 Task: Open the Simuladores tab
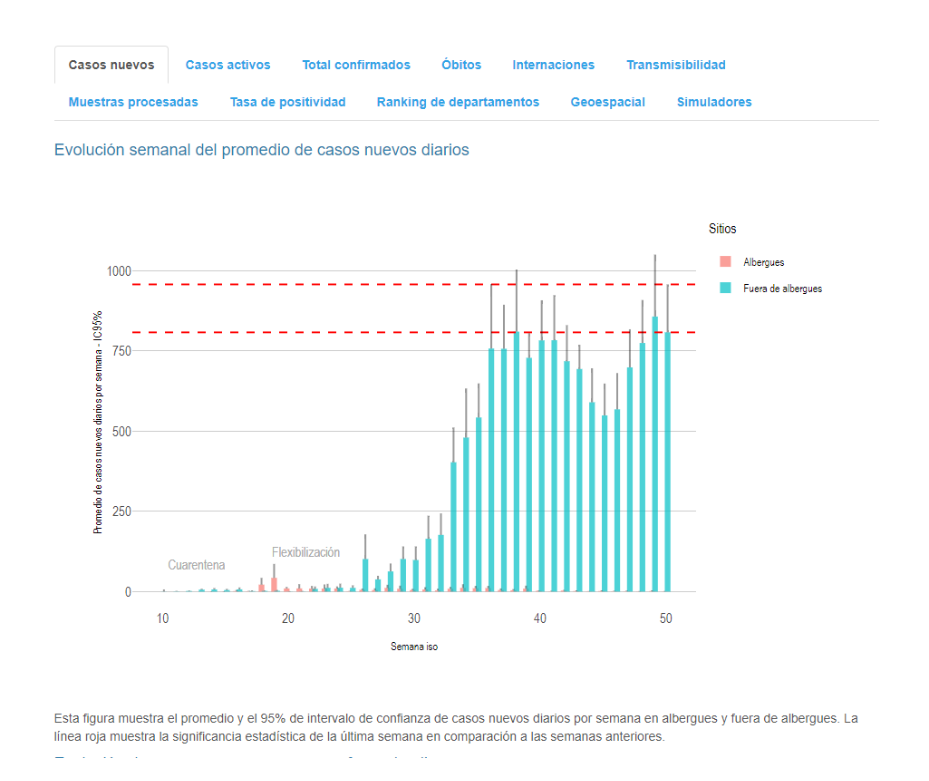pos(714,102)
